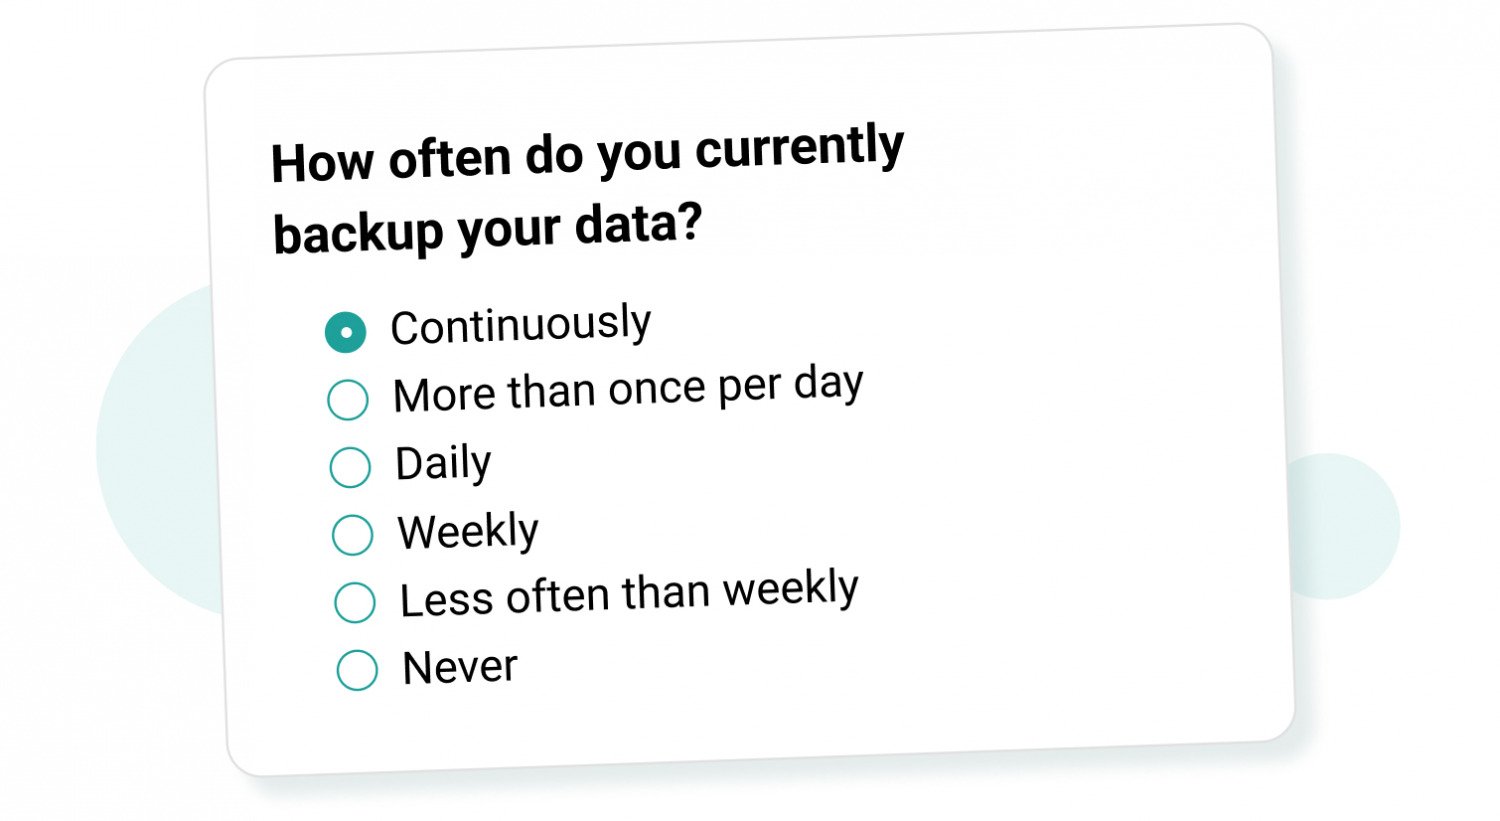Viewport: 1500px width, 821px height.
Task: Change answer from Continuously to Daily
Action: (350, 466)
